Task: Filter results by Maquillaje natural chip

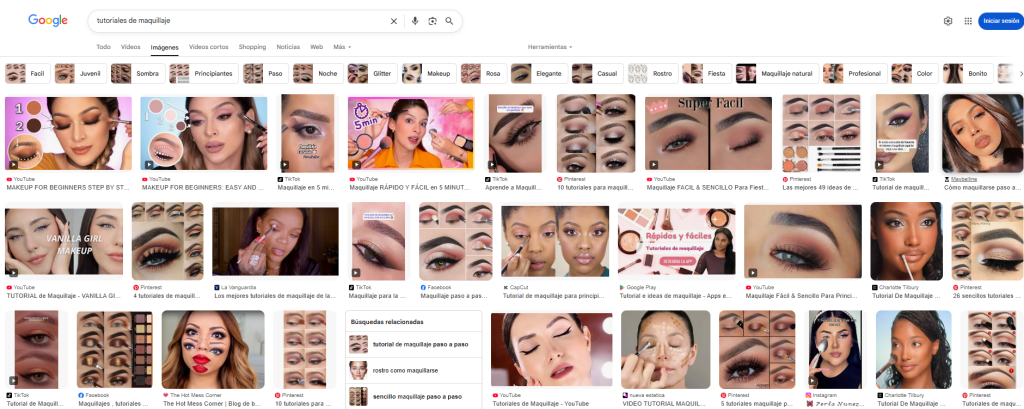Action: click(774, 74)
